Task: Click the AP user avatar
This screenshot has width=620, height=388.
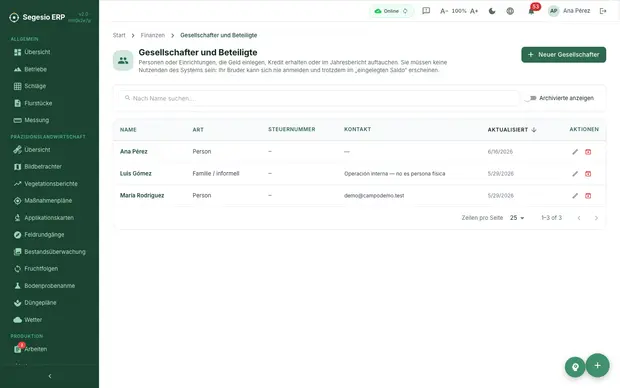Action: [x=554, y=11]
